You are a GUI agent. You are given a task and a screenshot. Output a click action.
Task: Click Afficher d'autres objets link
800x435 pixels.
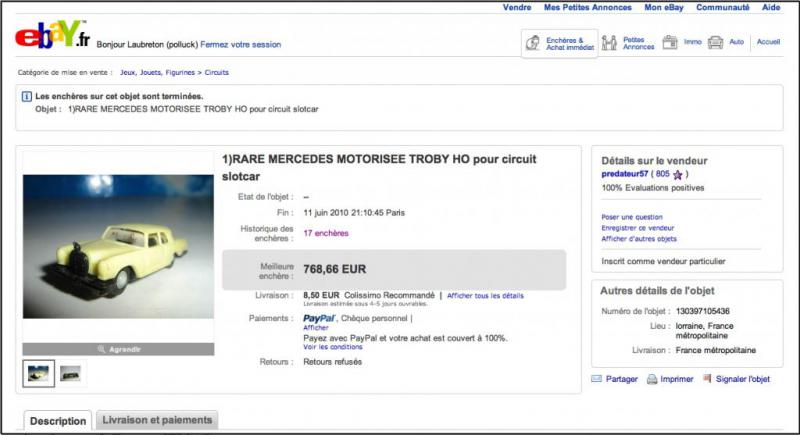pyautogui.click(x=639, y=239)
